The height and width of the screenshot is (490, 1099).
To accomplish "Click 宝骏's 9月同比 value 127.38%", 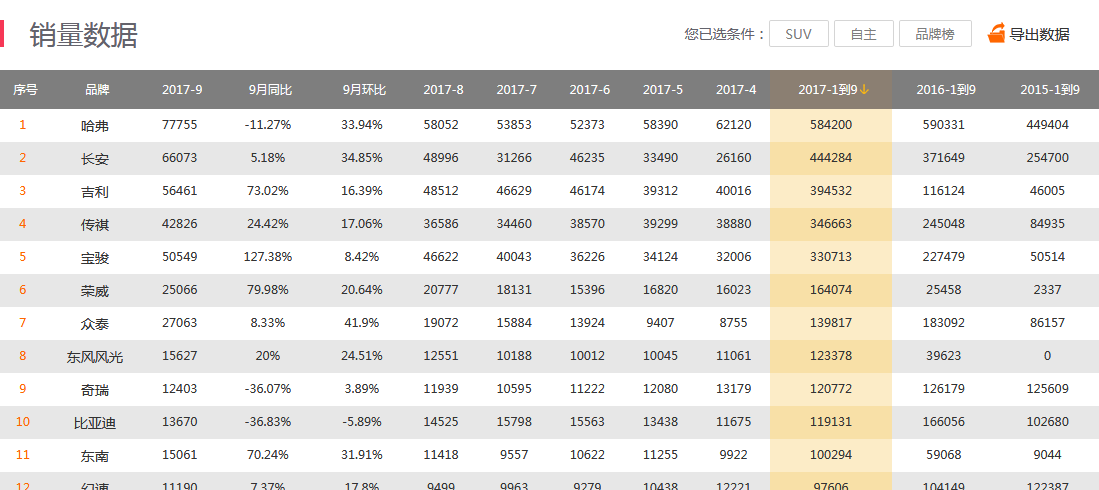I will coord(268,257).
